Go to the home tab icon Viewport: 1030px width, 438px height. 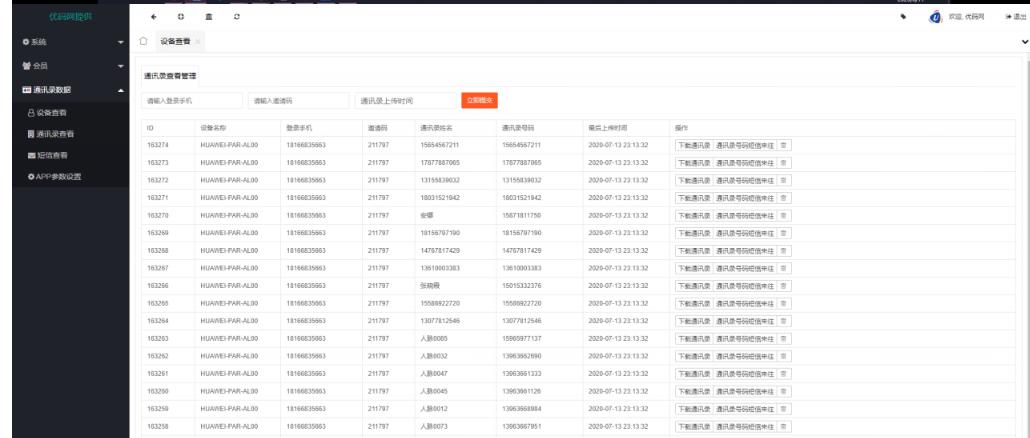point(144,41)
